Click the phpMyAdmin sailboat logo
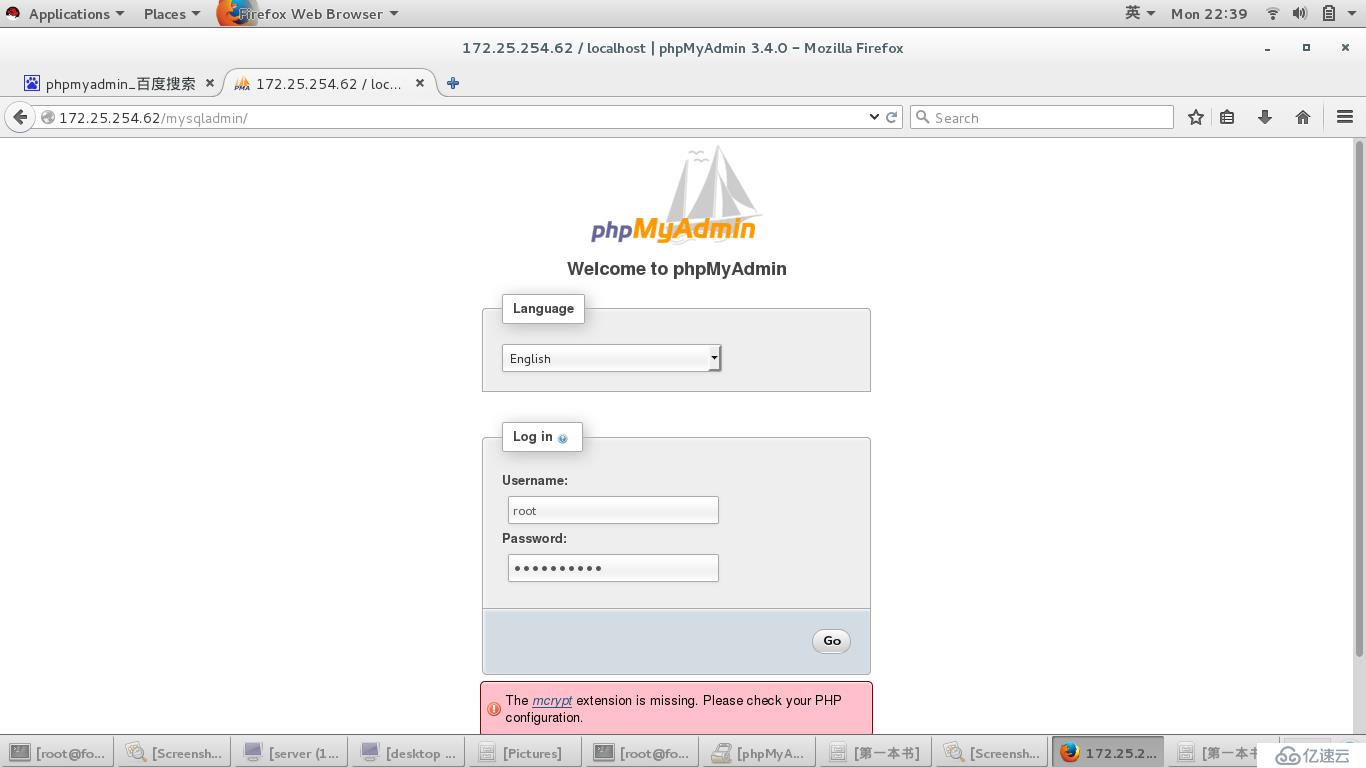Viewport: 1366px width, 768px height. (x=675, y=195)
